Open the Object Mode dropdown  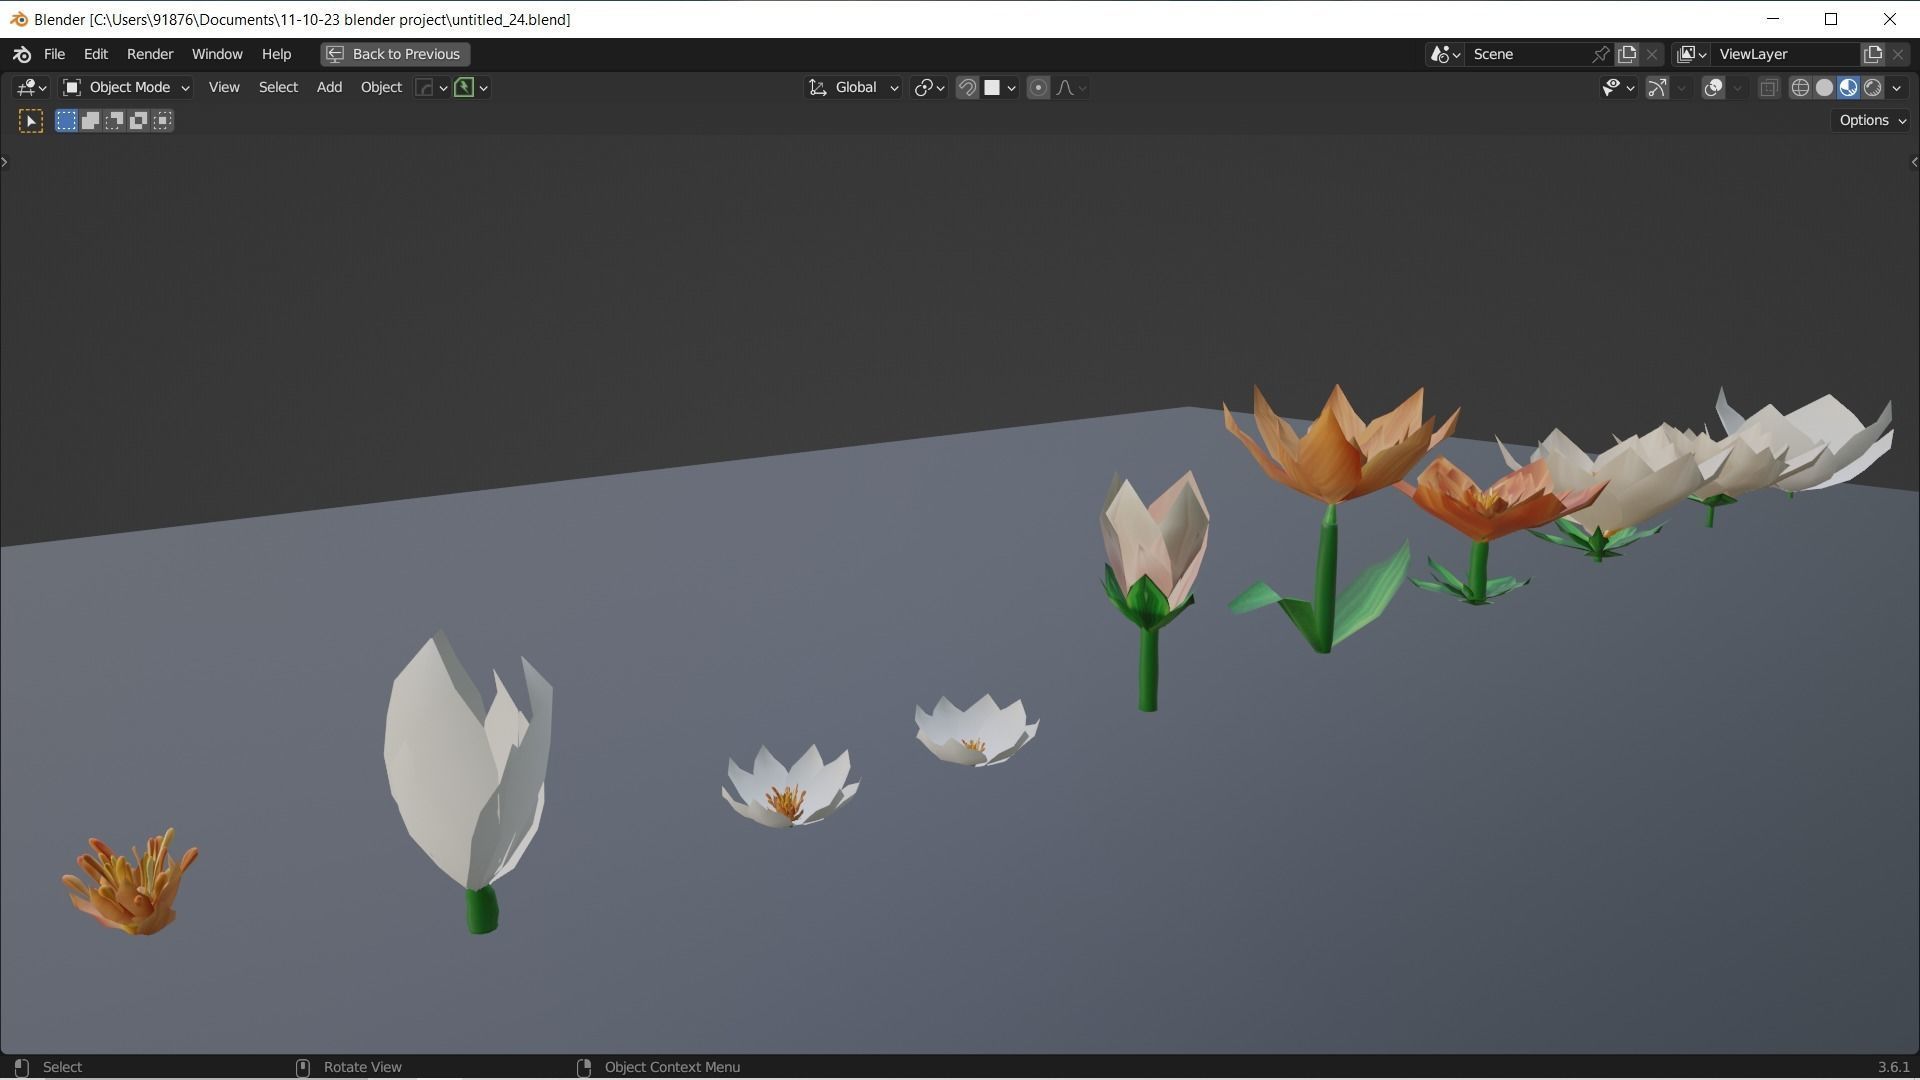(x=126, y=88)
